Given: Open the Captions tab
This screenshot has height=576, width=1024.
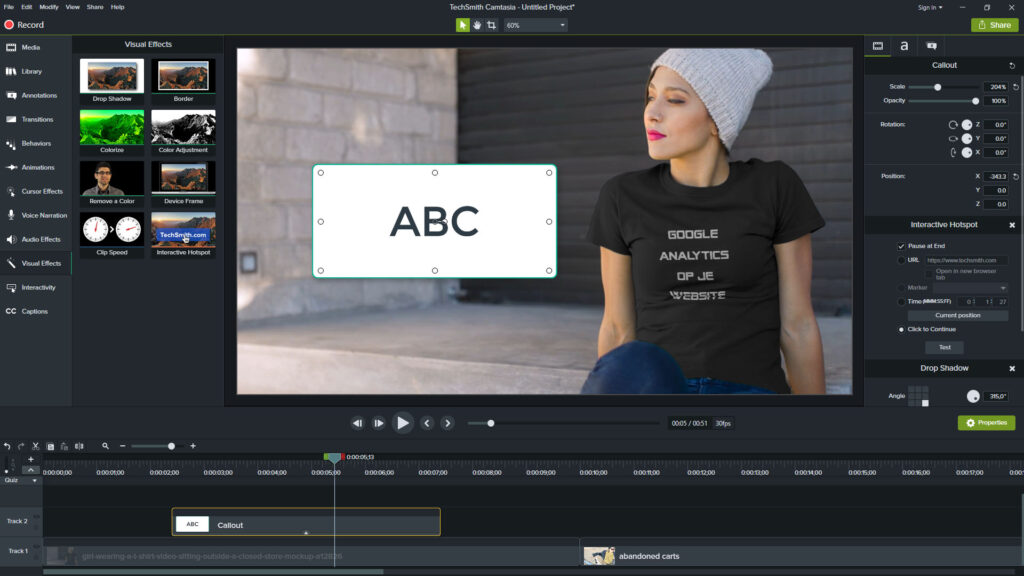Looking at the screenshot, I should click(x=35, y=312).
